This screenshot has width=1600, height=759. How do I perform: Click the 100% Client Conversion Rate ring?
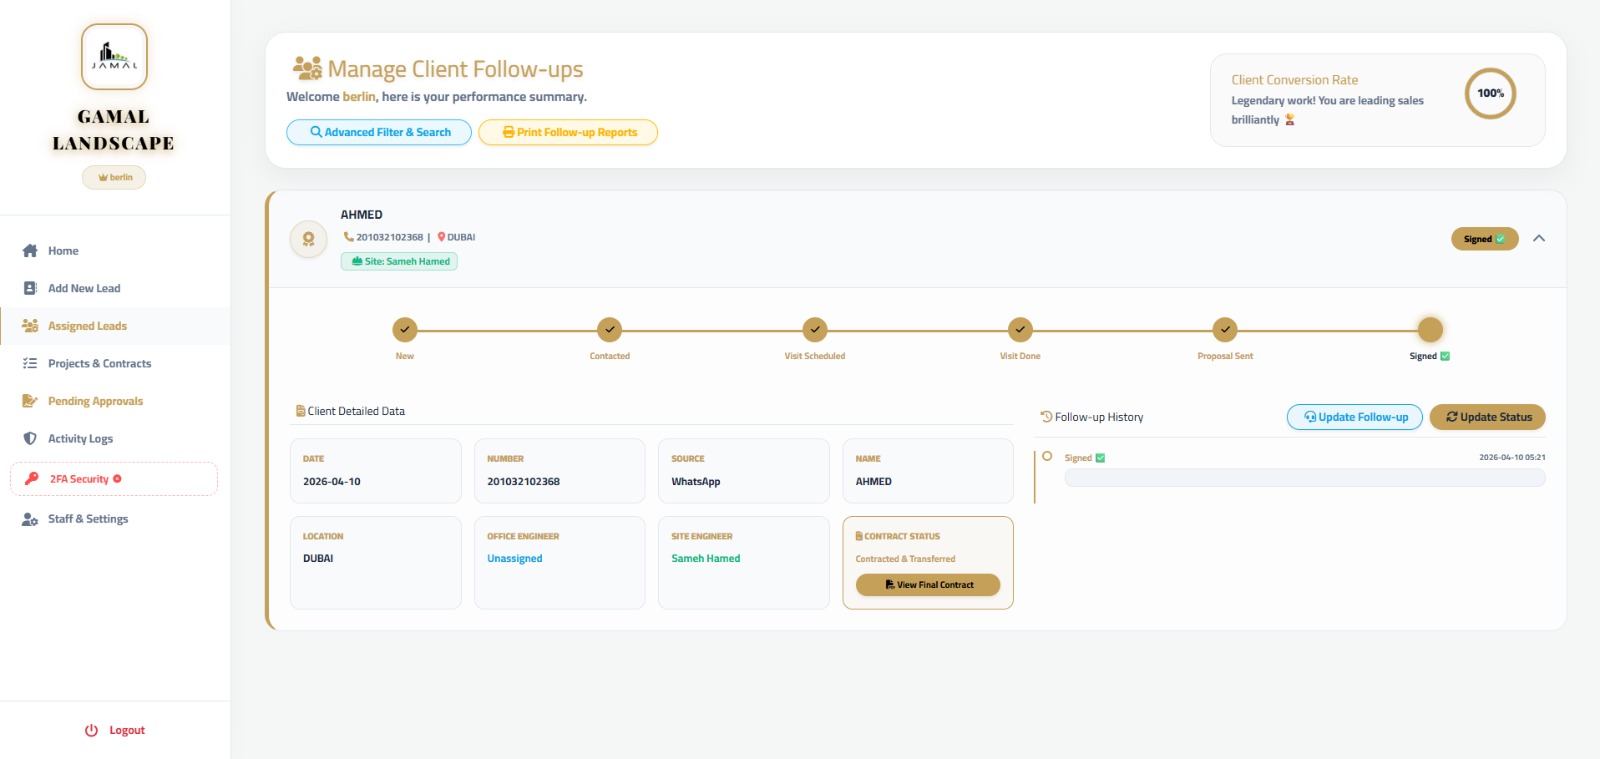[x=1490, y=94]
